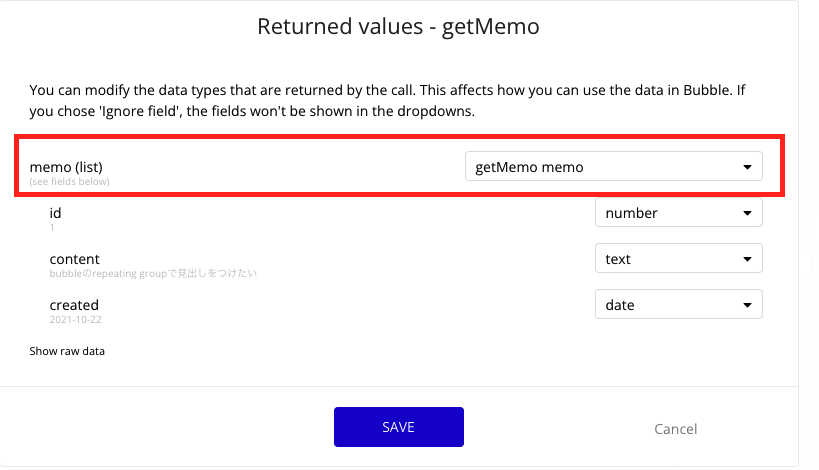819x470 pixels.
Task: Click the created field label
Action: (x=74, y=305)
